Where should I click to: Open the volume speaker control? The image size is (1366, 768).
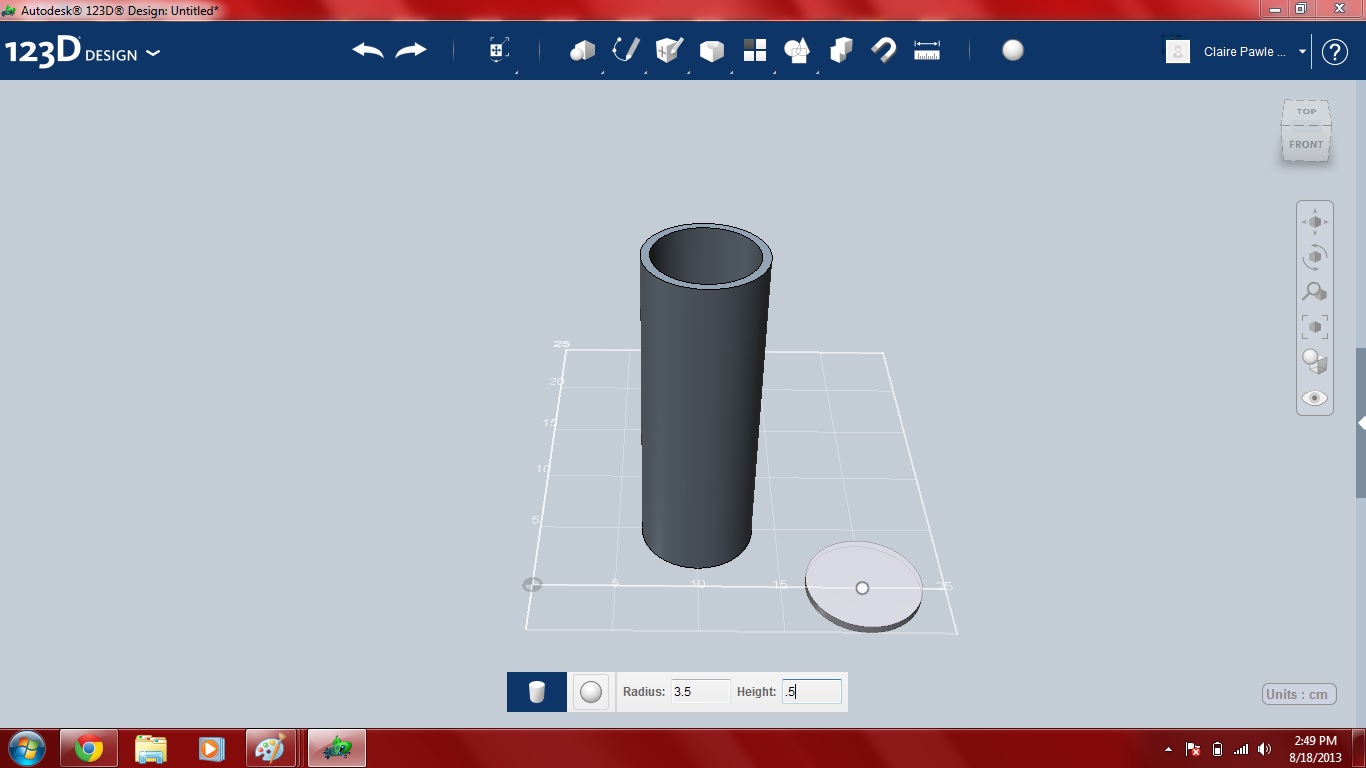tap(1265, 749)
